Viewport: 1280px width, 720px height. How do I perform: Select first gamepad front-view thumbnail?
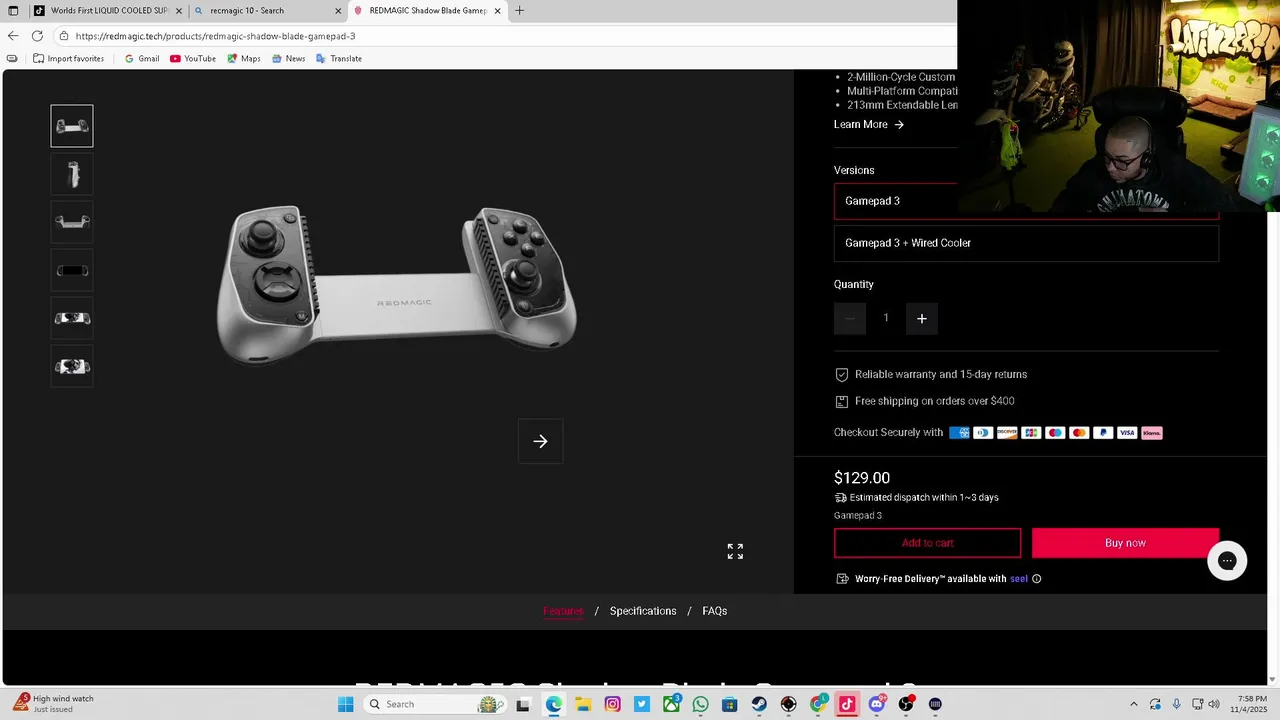(72, 126)
